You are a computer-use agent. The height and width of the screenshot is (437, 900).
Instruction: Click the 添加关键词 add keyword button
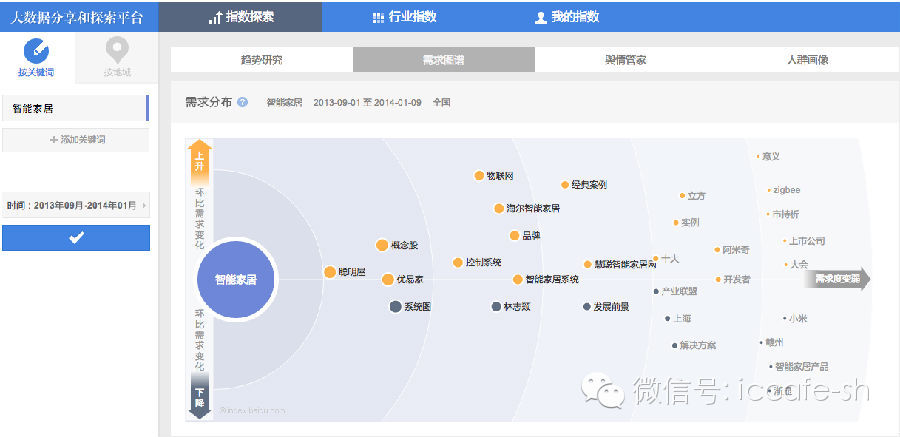pos(76,140)
